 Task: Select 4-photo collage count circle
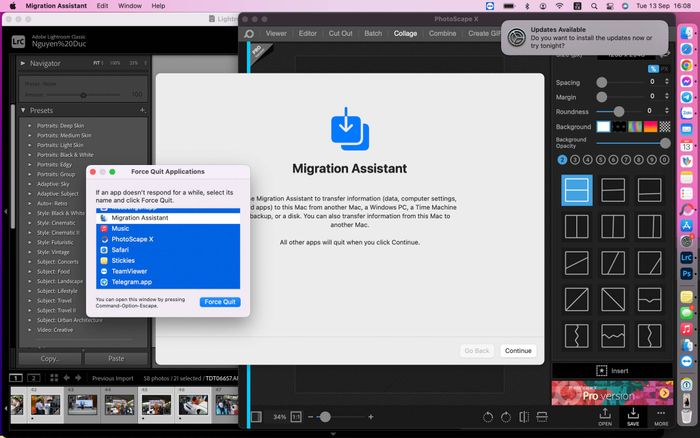588,159
